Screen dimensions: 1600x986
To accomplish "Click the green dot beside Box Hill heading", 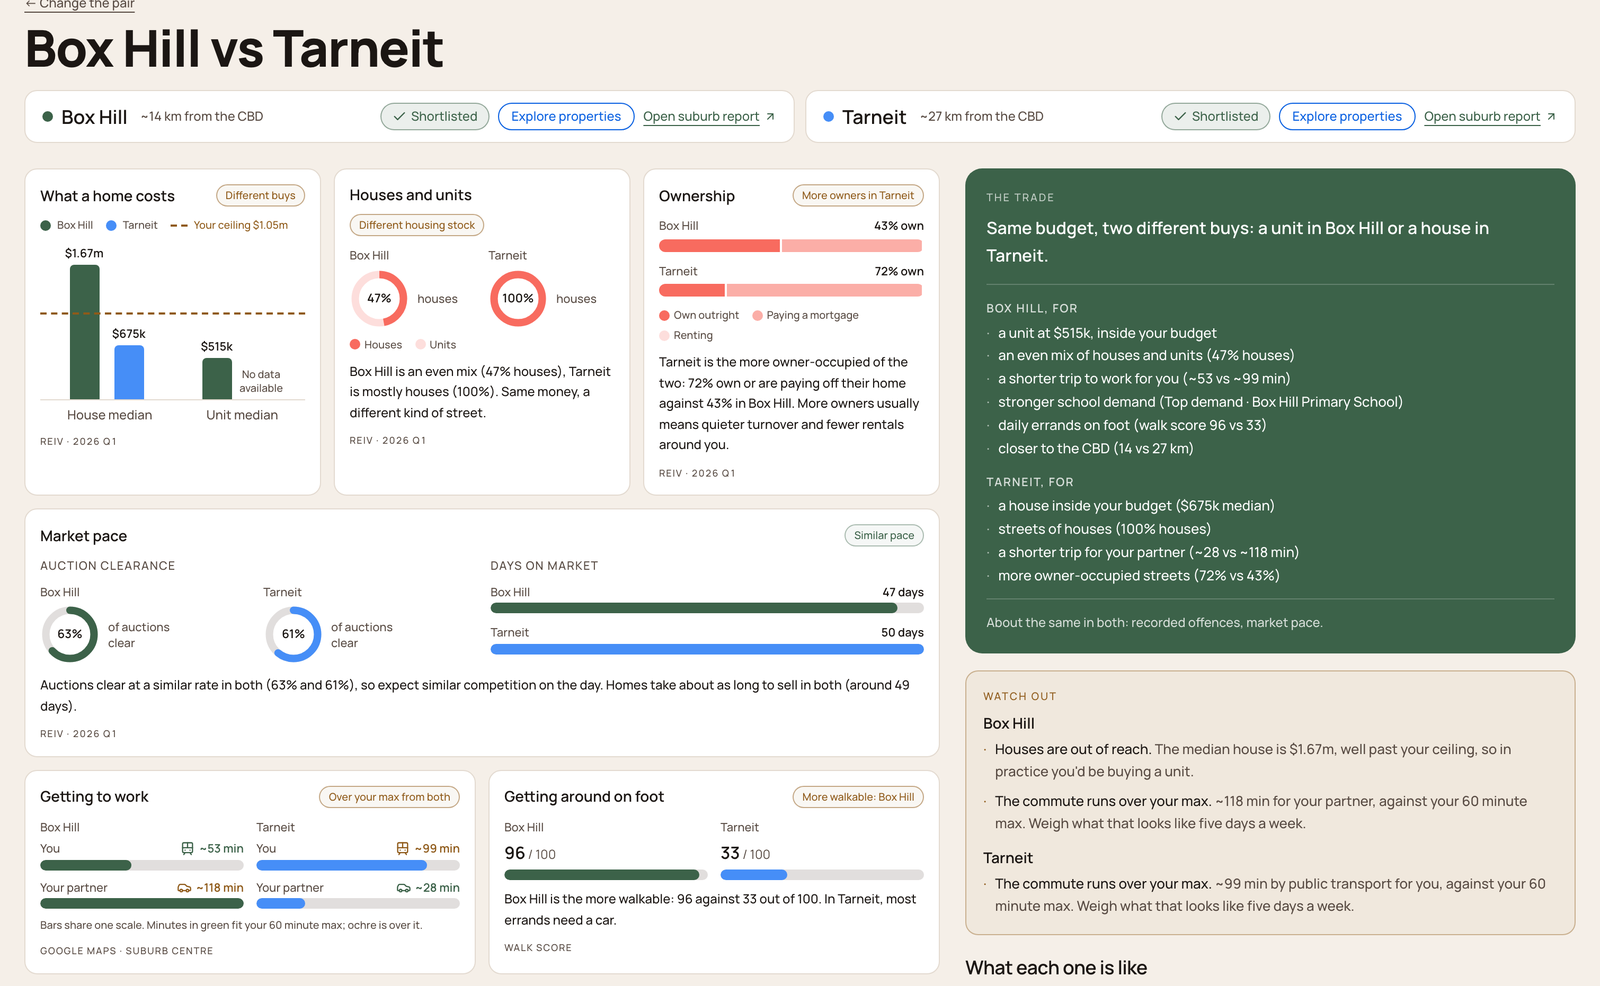I will (x=47, y=117).
